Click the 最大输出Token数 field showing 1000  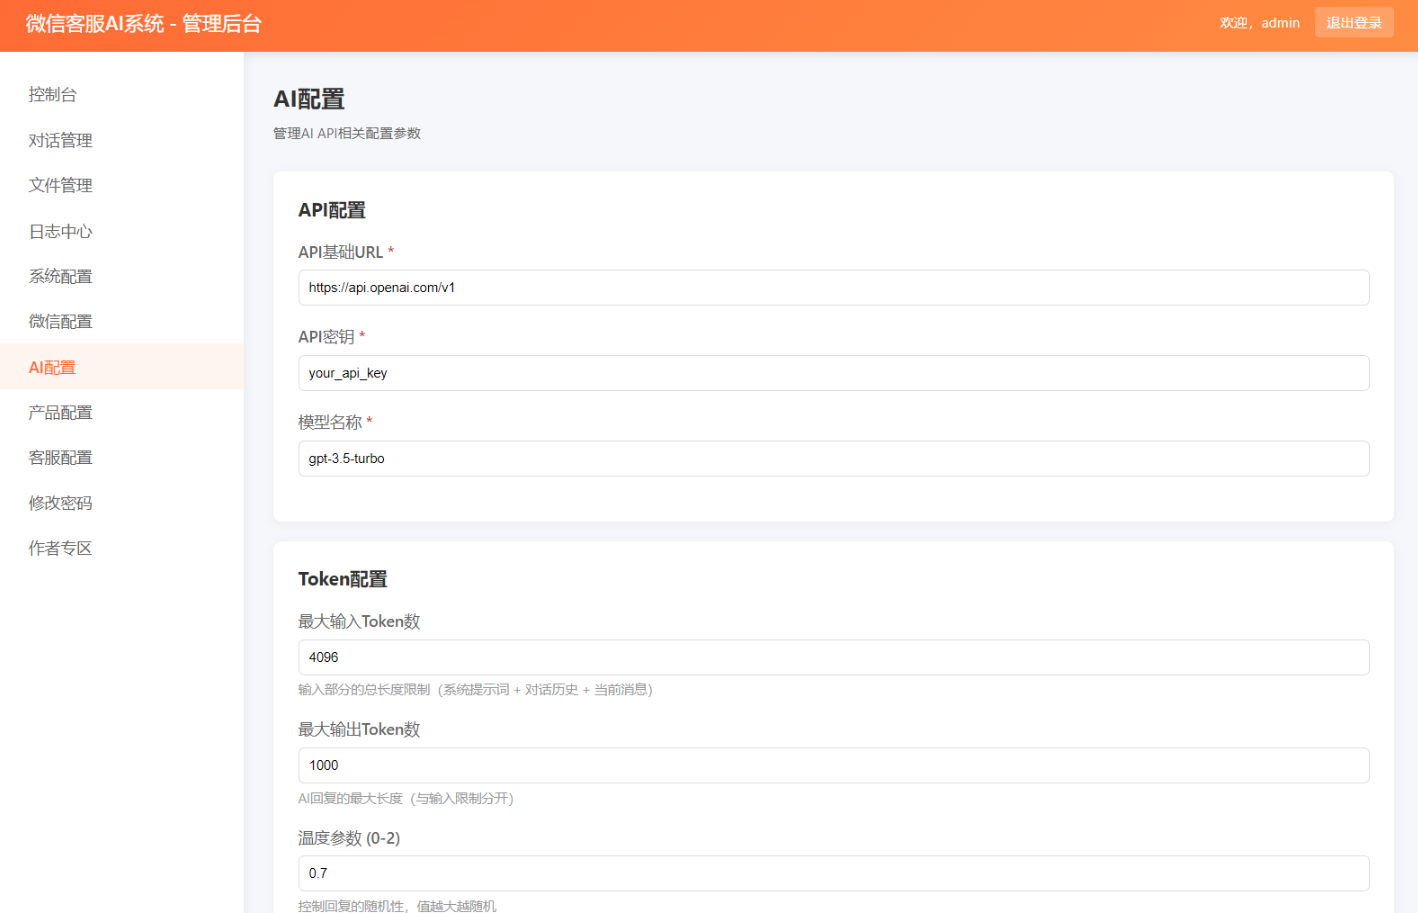tap(833, 765)
